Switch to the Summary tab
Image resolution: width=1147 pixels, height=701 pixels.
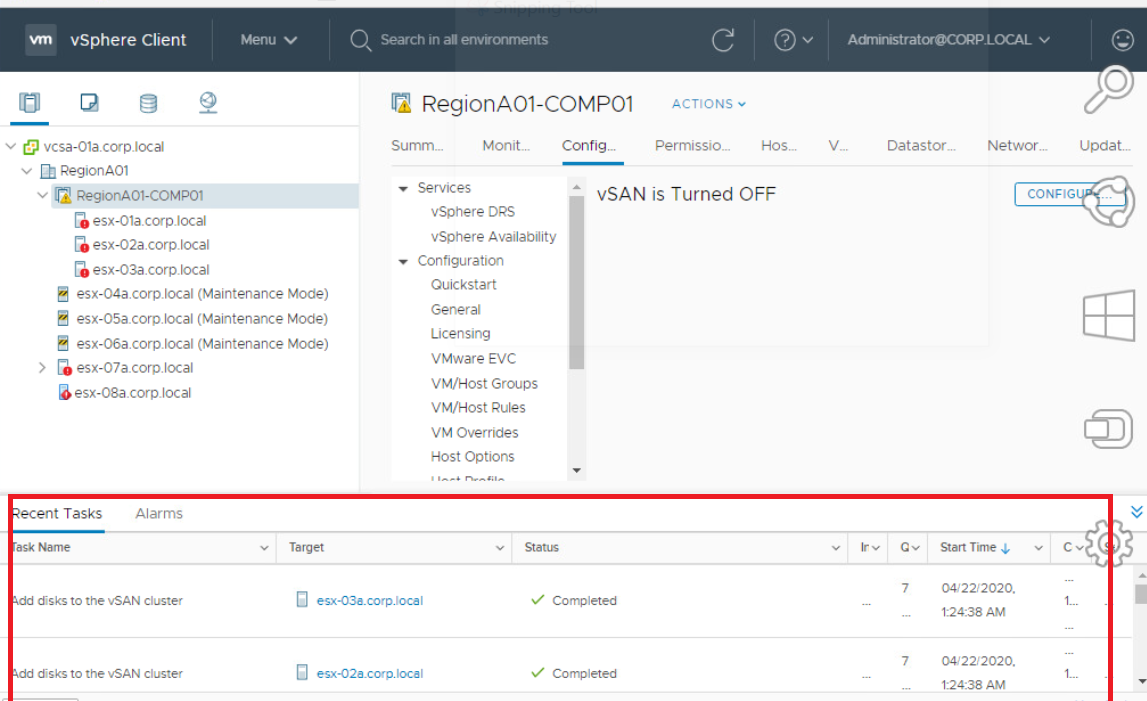coord(417,146)
